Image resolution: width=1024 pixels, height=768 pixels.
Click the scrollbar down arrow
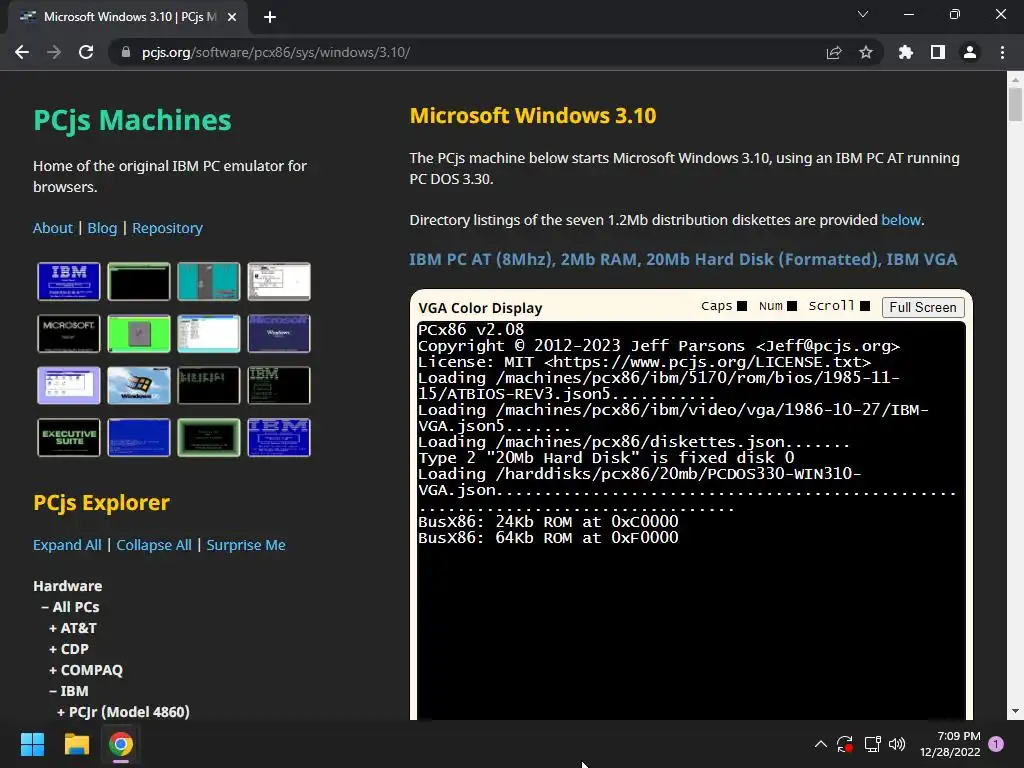[x=1015, y=711]
